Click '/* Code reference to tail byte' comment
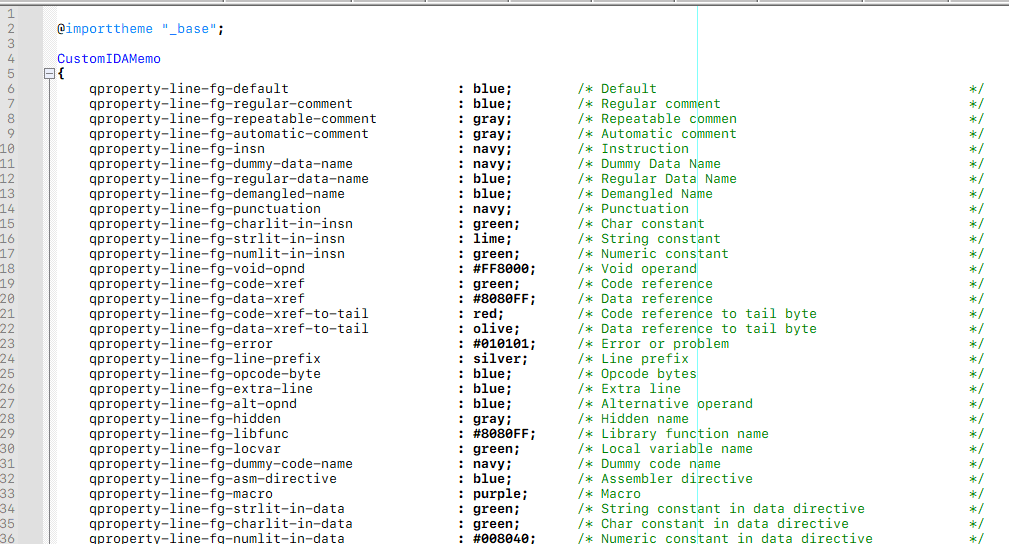This screenshot has height=544, width=1009. click(697, 314)
